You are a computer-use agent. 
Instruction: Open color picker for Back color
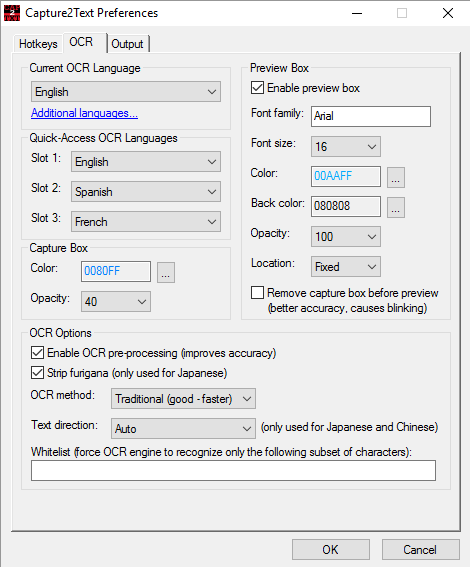[x=396, y=207]
